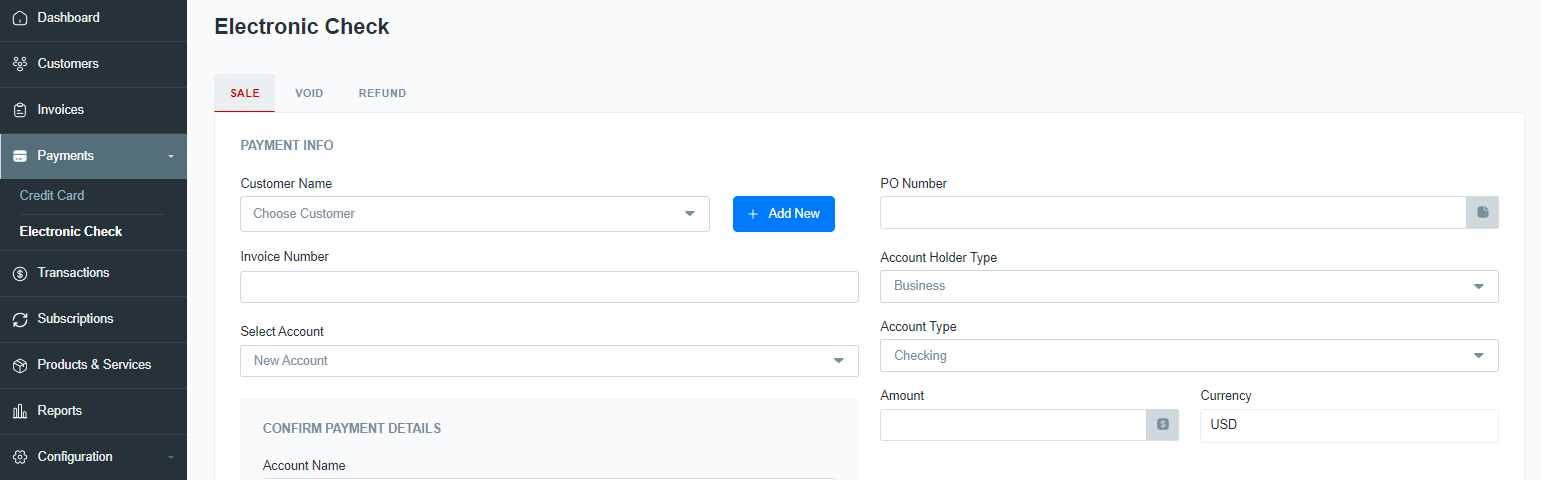Collapse the Payments menu arrow

click(x=171, y=157)
